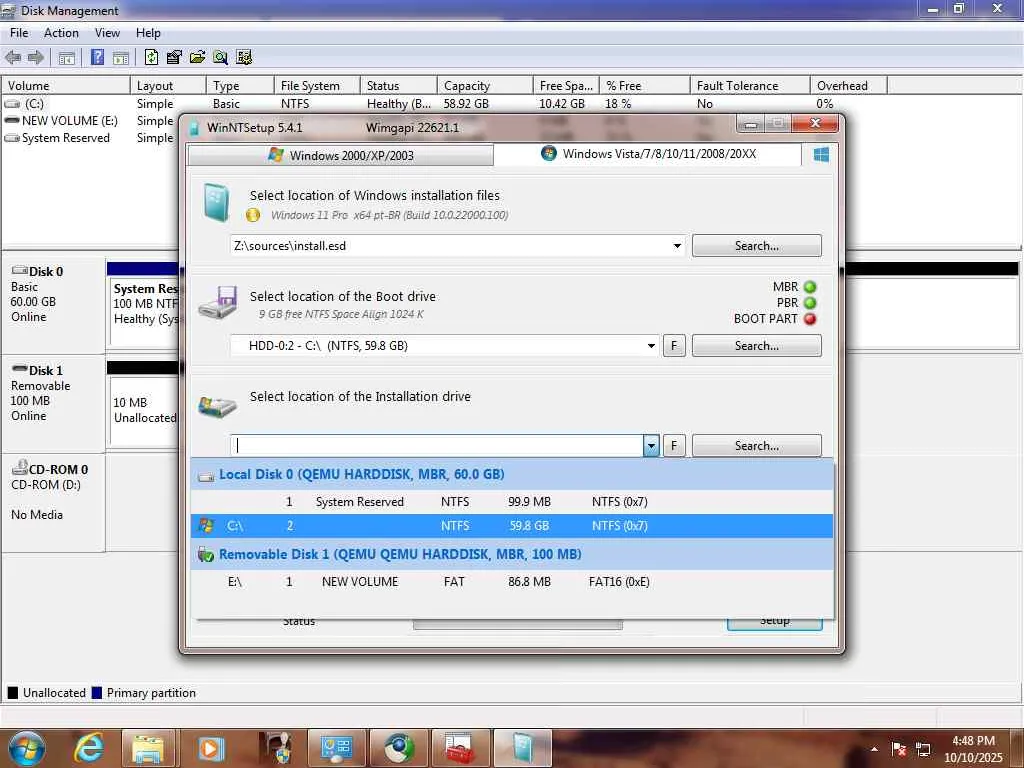This screenshot has width=1024, height=768.
Task: Click the Windows logo icon beside the tabs
Action: point(822,155)
